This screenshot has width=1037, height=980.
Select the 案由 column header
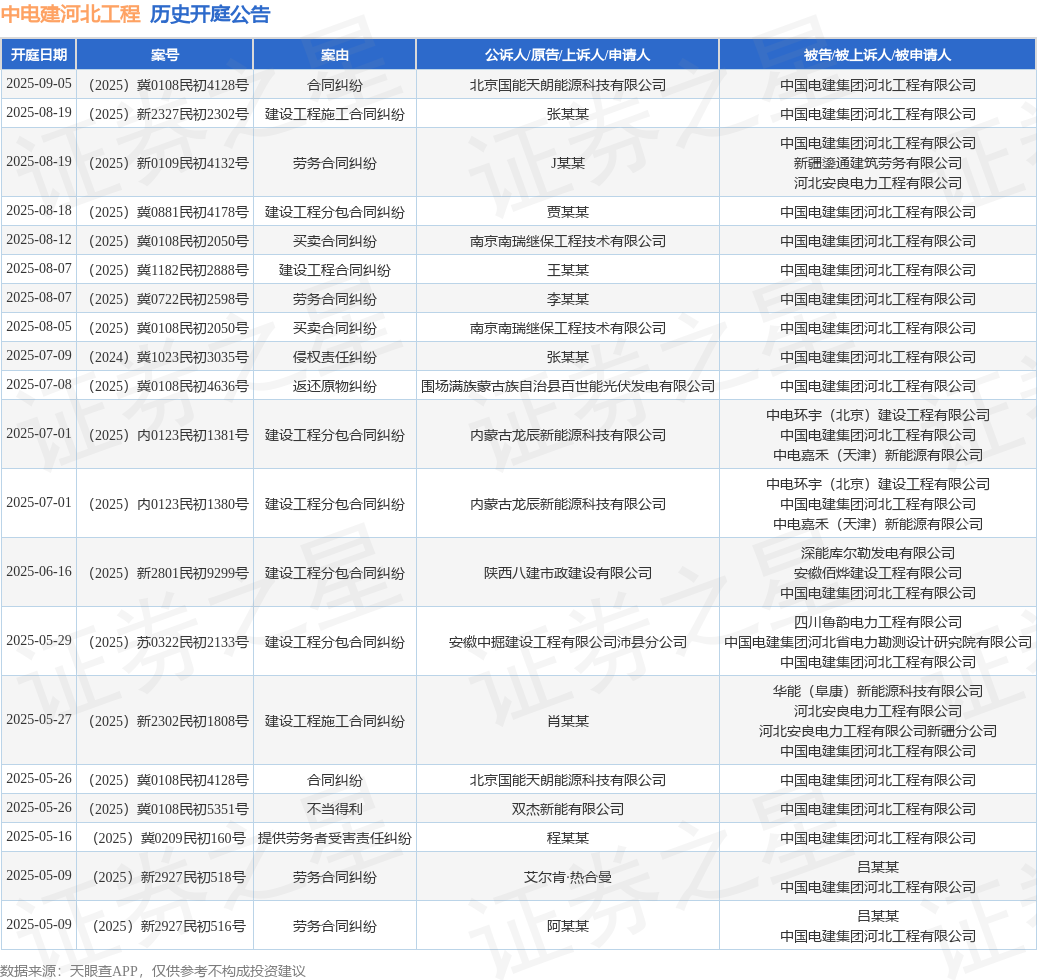[x=335, y=55]
